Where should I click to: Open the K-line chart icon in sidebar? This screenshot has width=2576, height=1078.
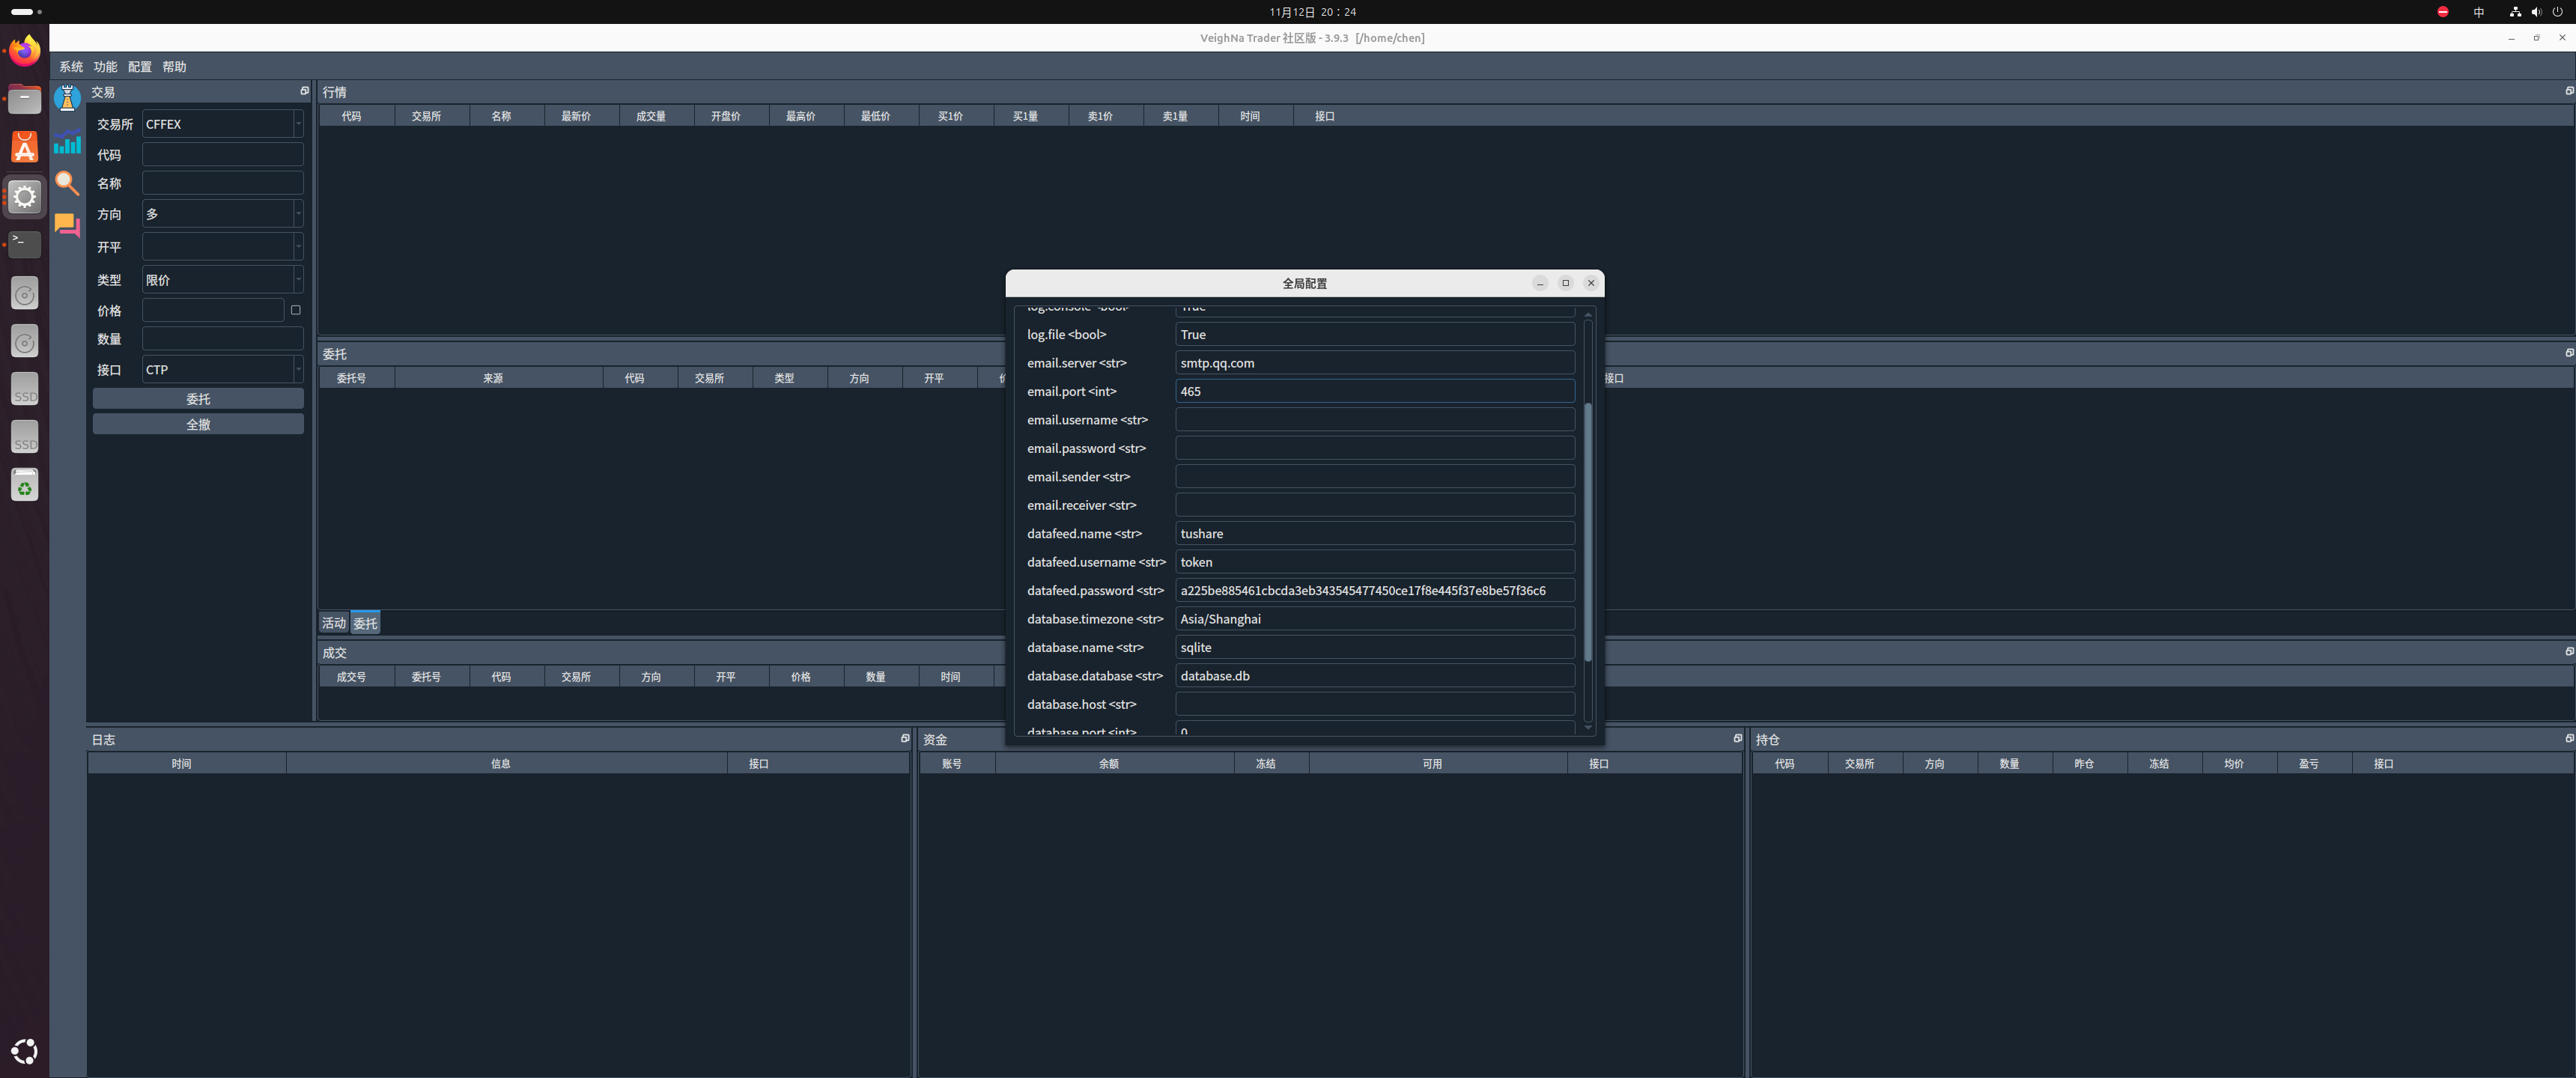(x=67, y=142)
